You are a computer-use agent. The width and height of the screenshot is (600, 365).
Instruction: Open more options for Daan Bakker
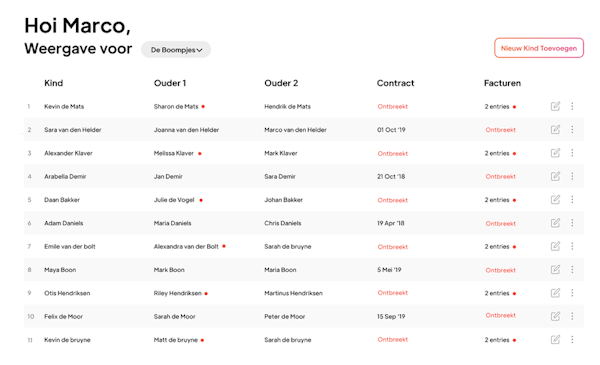coord(572,200)
